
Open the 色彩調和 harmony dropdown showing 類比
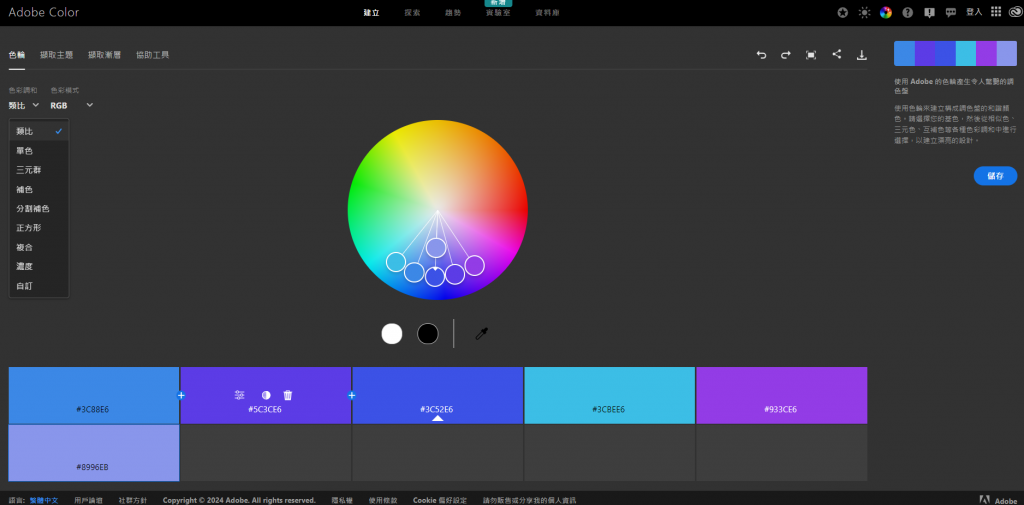24,105
